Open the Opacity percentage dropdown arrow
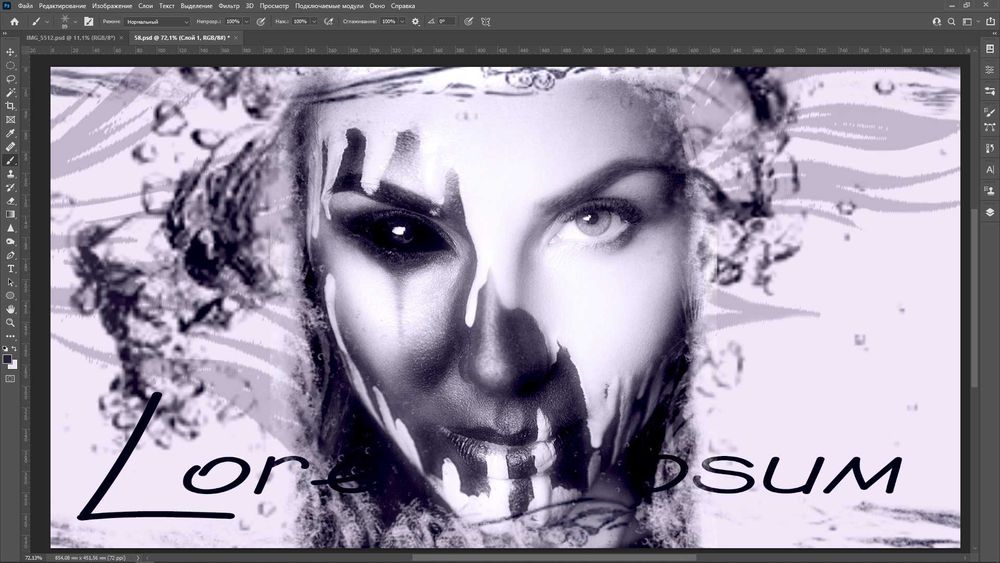Screen dimensions: 1000x563 [247, 22]
